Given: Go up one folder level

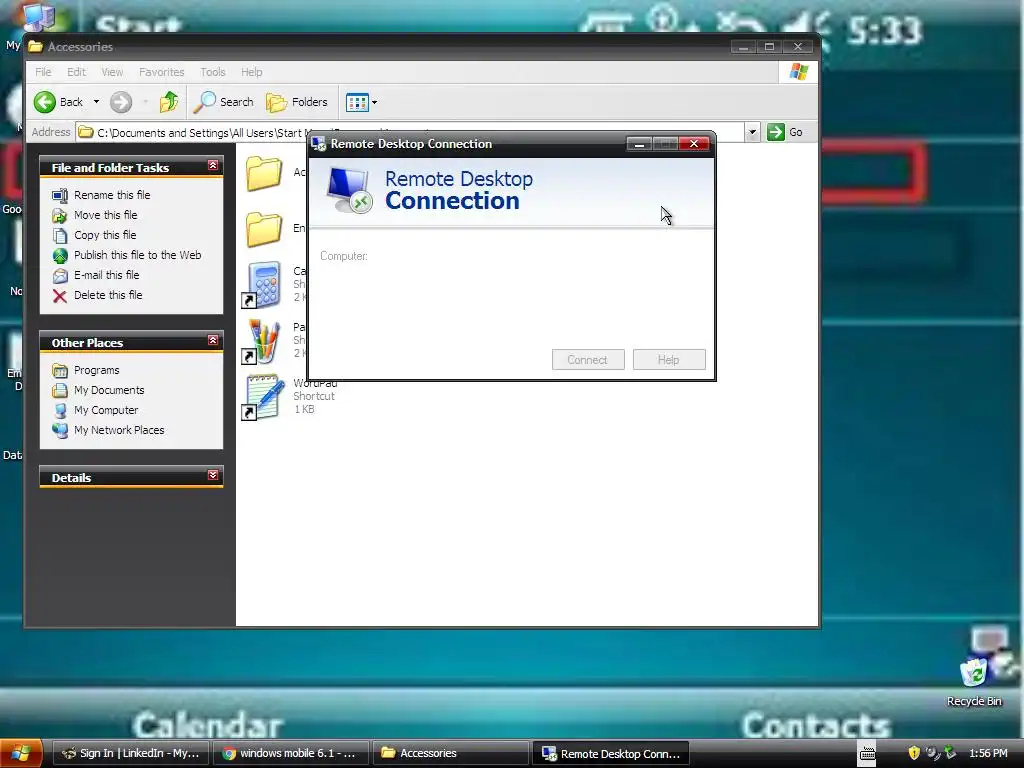Looking at the screenshot, I should tap(169, 102).
